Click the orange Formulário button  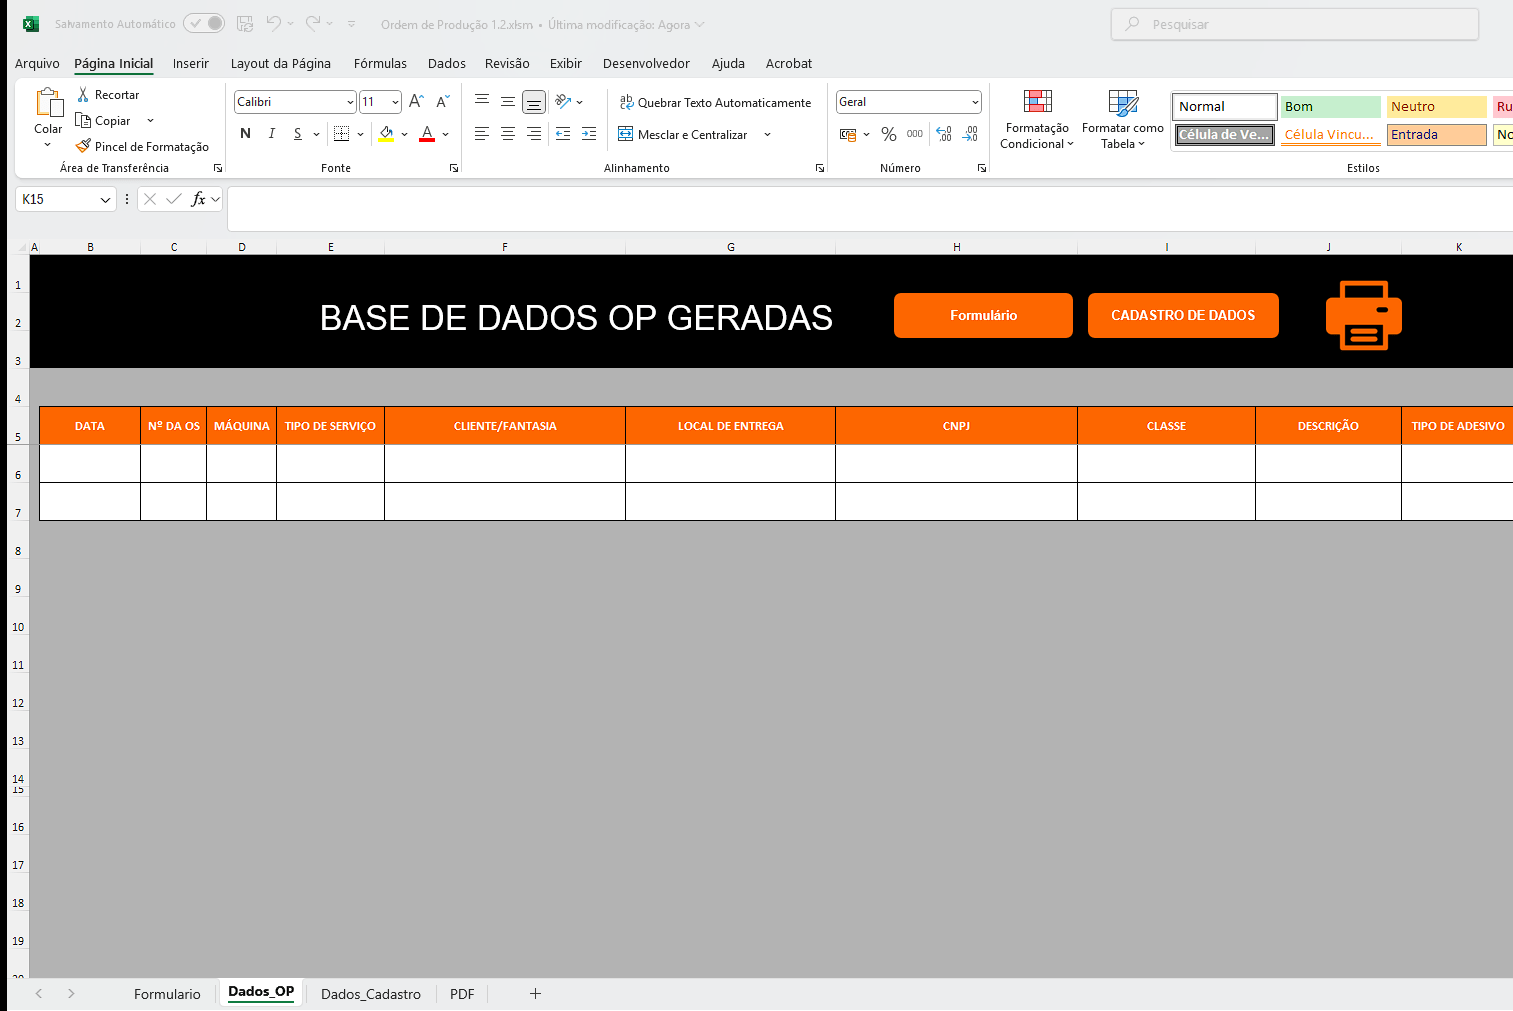(983, 315)
